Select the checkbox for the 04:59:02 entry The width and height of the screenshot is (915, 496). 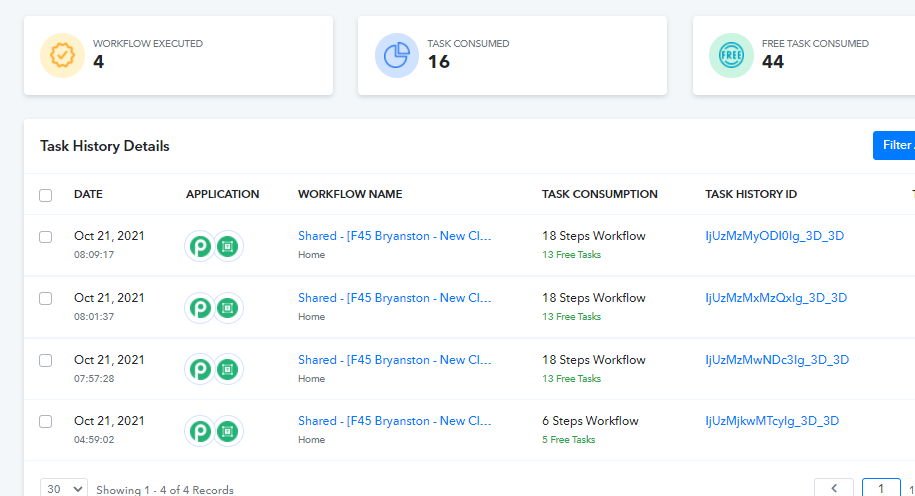tap(46, 421)
